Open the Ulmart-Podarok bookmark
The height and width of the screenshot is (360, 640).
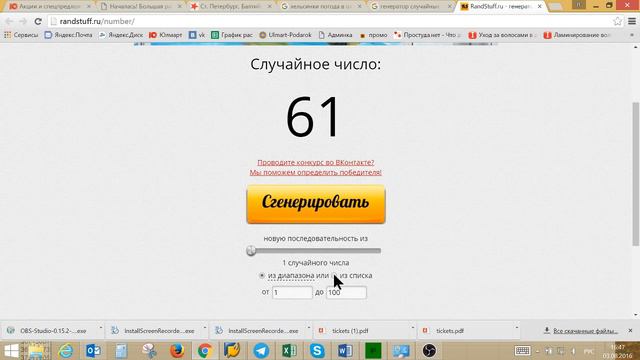285,35
